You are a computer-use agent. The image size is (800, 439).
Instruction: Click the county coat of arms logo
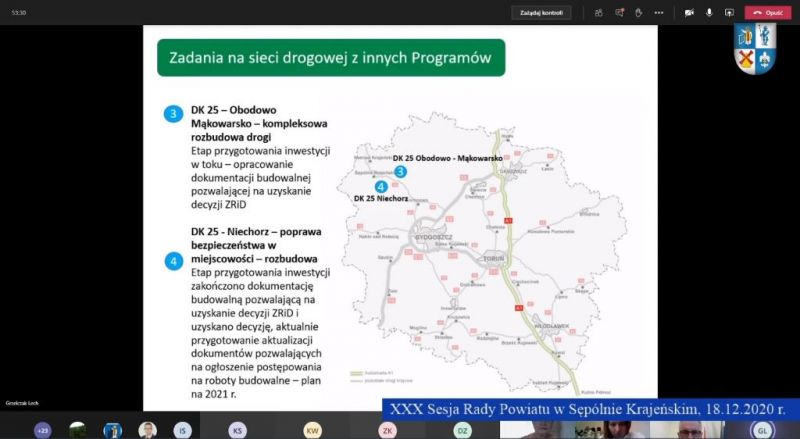coord(755,48)
